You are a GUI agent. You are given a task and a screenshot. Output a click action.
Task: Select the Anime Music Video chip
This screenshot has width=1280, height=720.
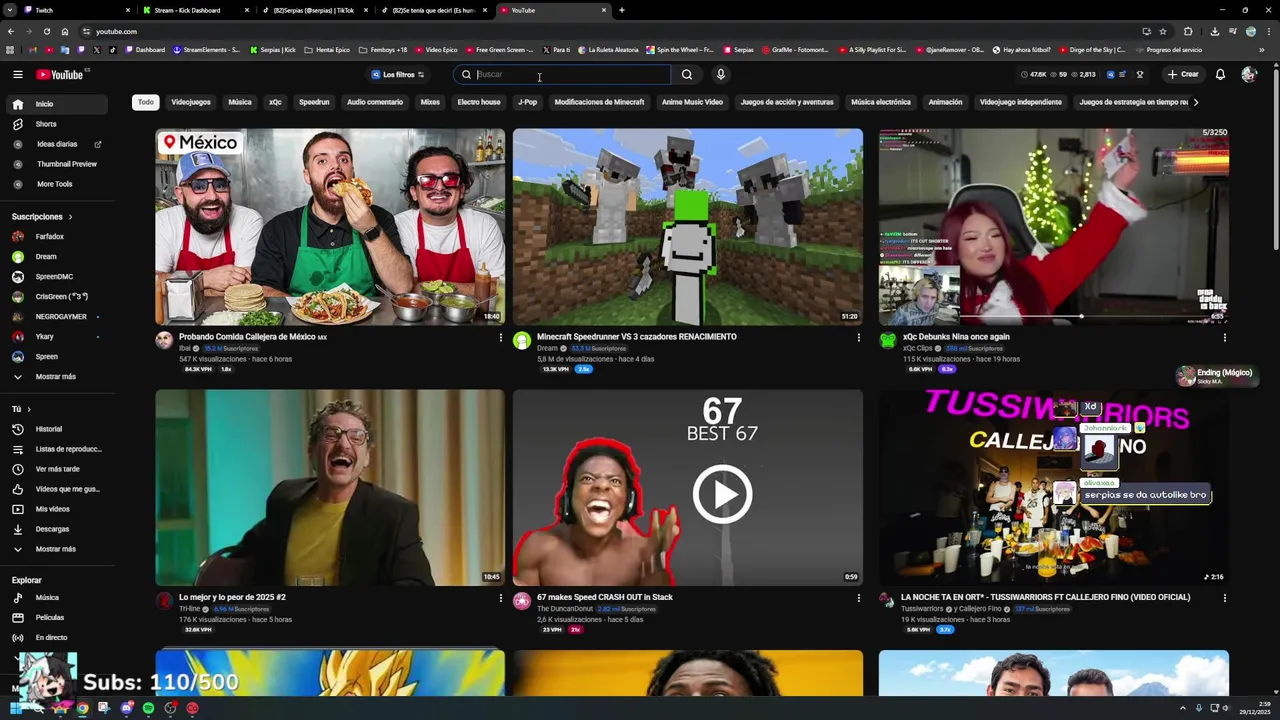692,102
